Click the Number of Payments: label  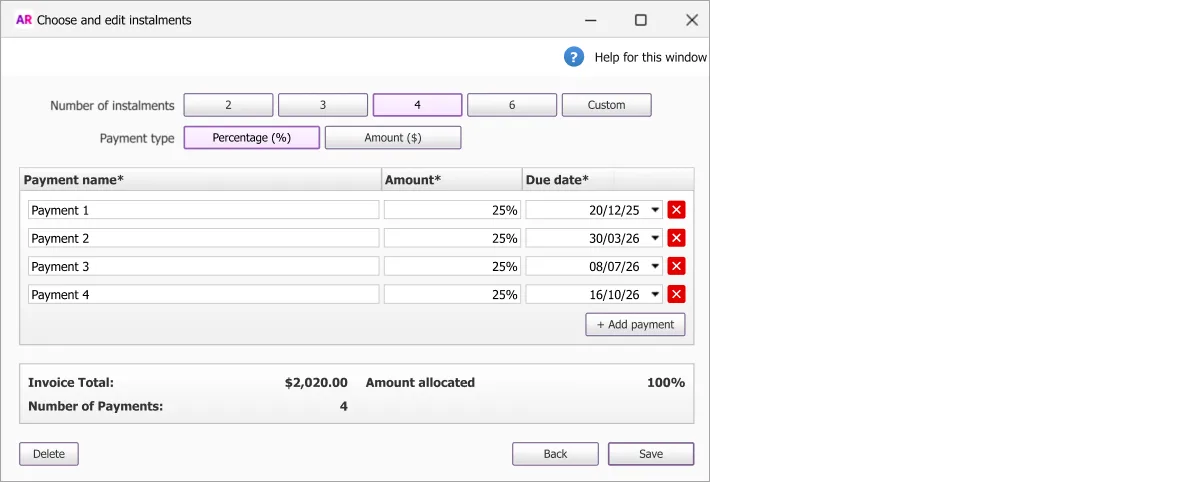coord(95,406)
